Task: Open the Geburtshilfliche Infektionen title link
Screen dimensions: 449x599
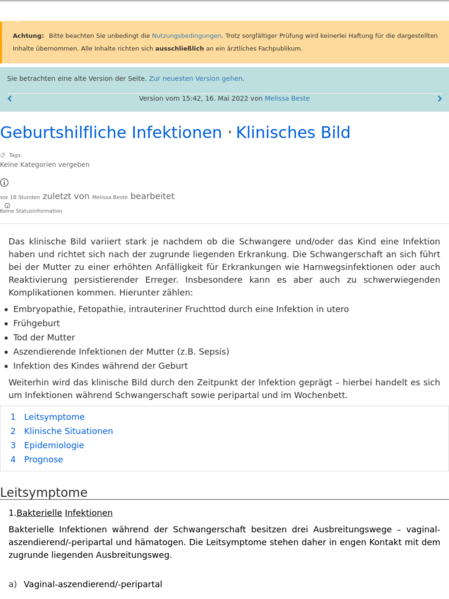Action: (111, 133)
